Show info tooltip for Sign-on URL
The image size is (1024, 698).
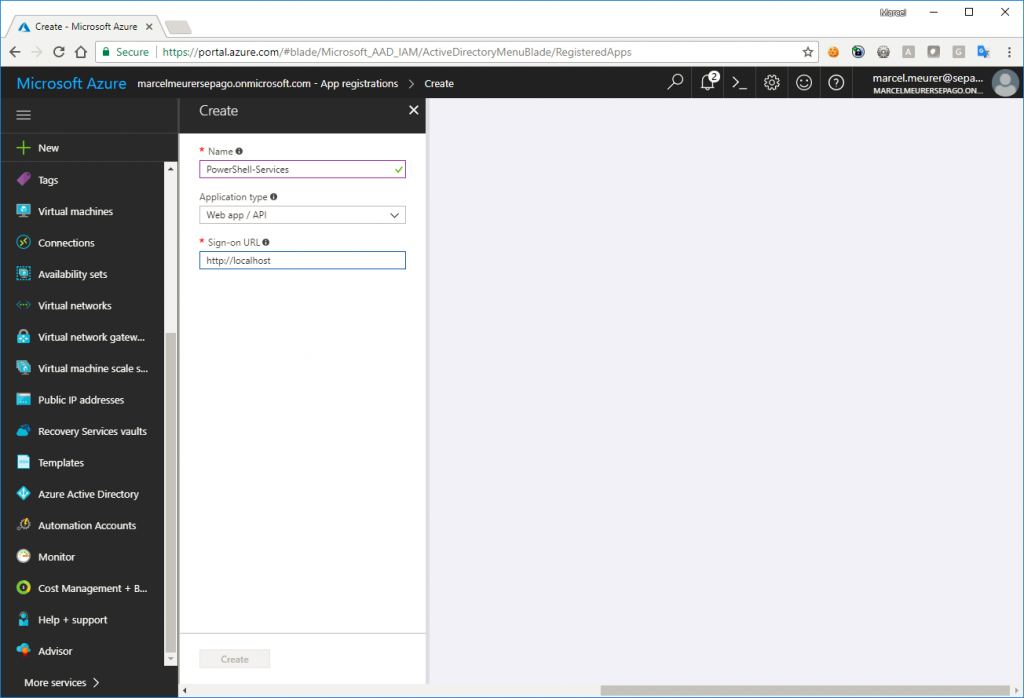tap(266, 242)
